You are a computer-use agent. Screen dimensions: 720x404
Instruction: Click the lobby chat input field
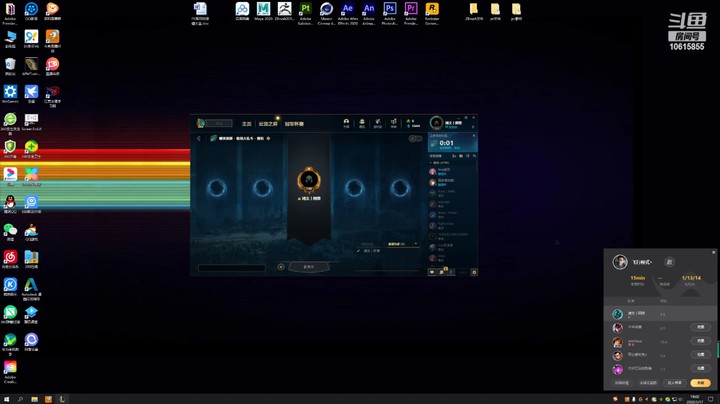click(232, 268)
